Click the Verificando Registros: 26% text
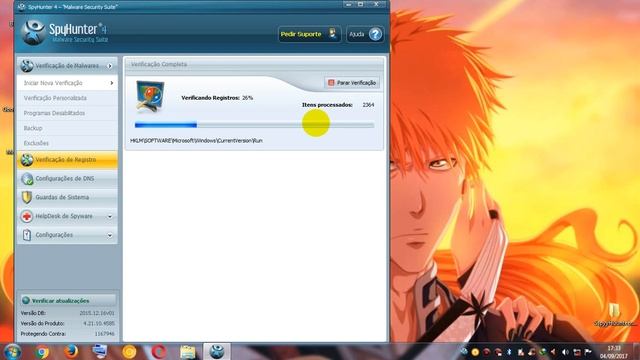This screenshot has height=360, width=640. 217,98
